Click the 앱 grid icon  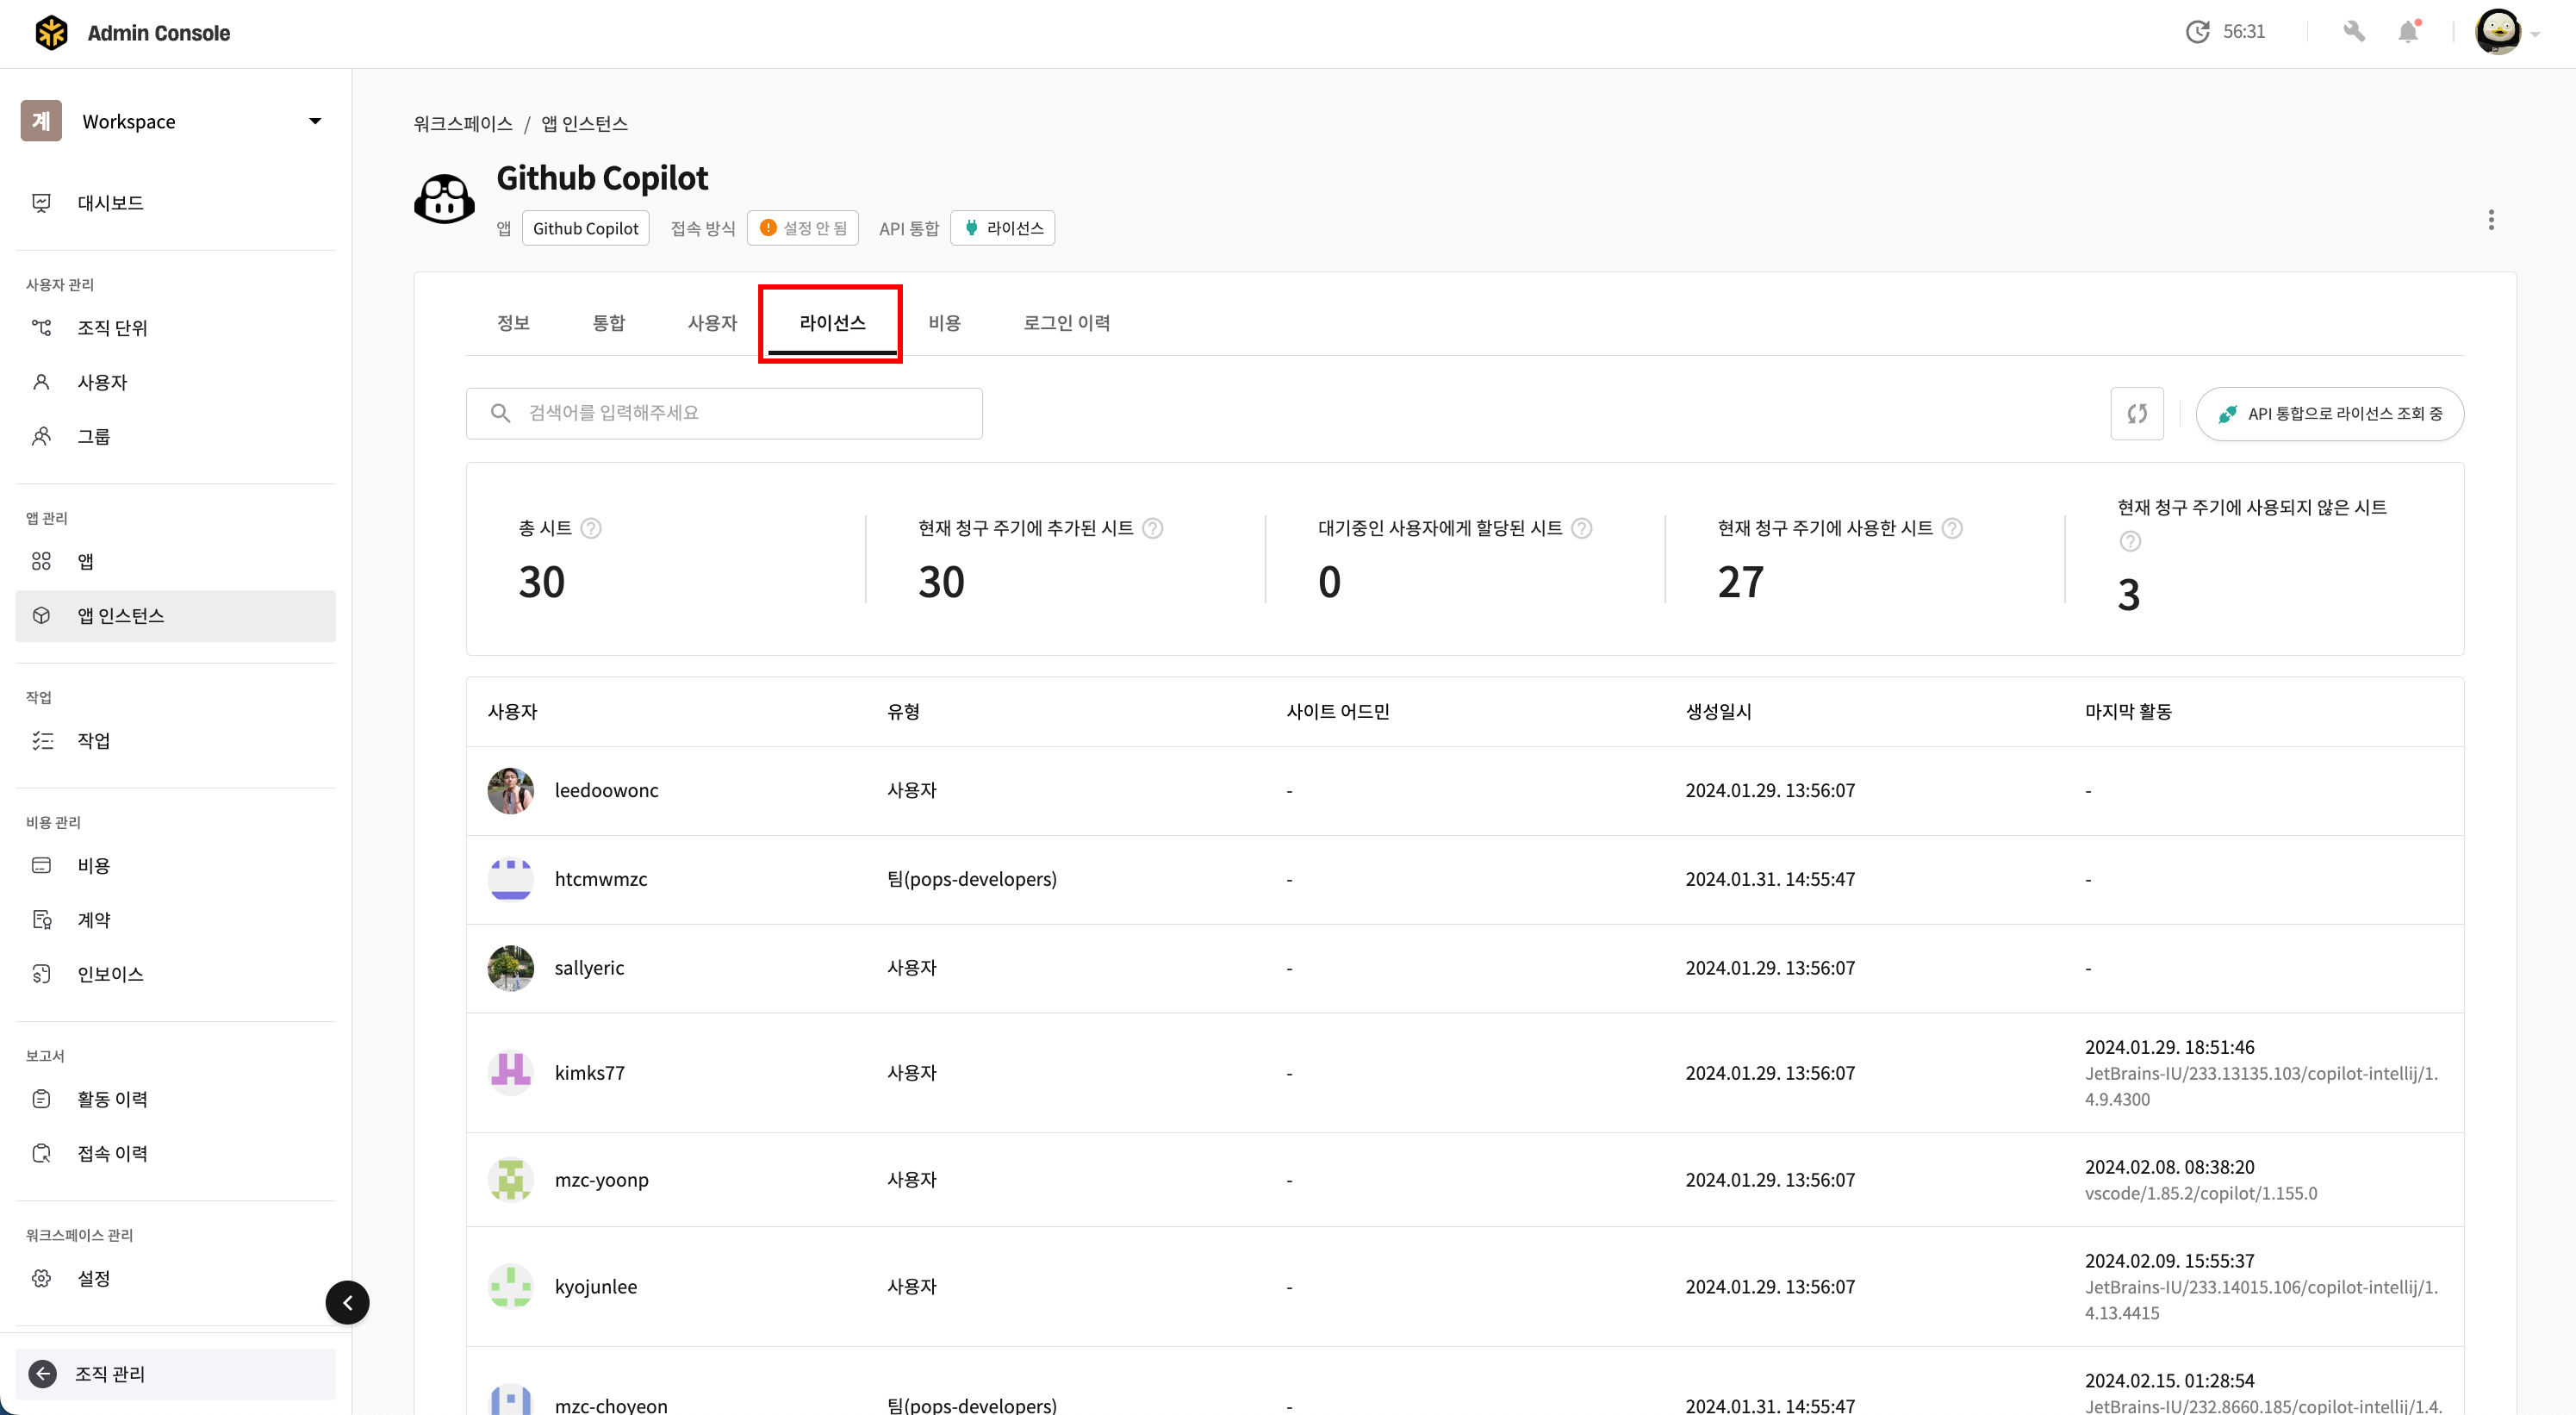click(41, 561)
